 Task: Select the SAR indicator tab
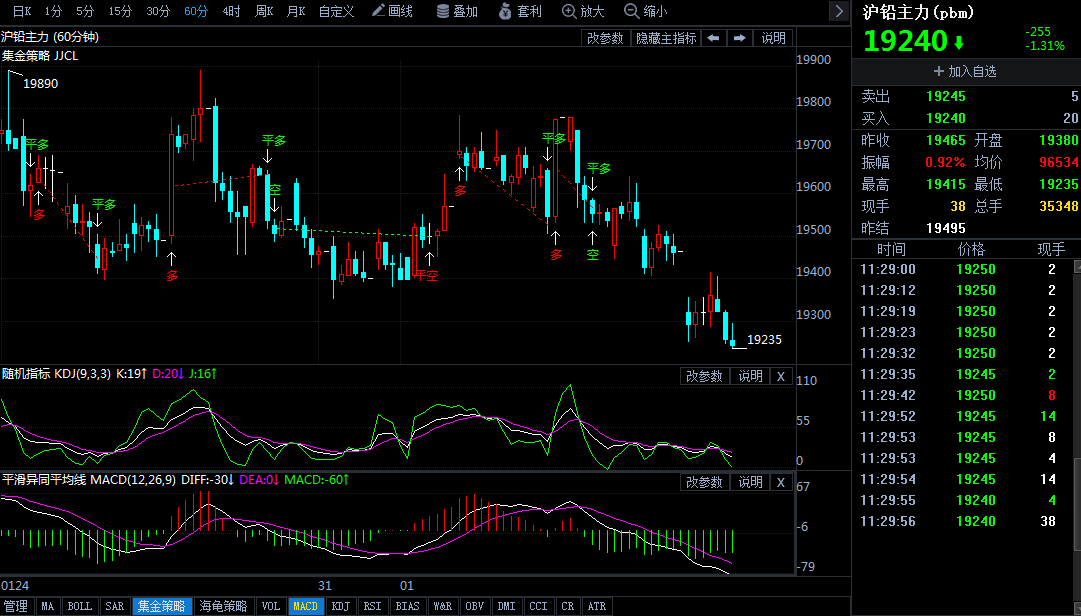tap(114, 606)
